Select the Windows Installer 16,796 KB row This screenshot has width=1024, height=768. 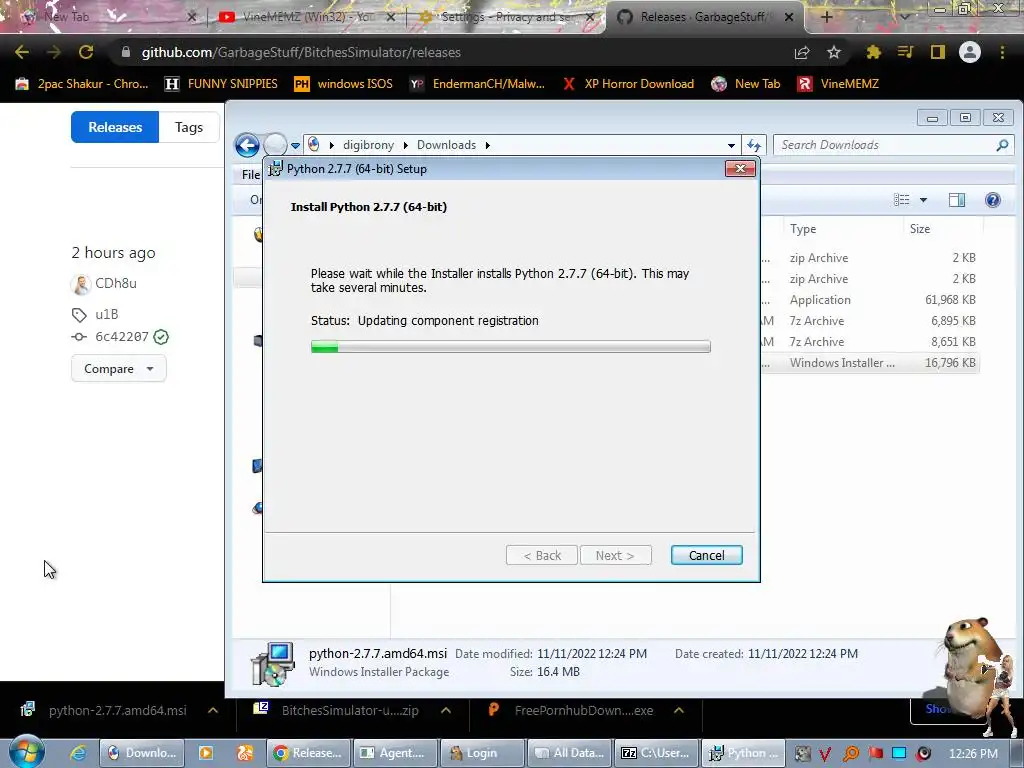[872, 362]
